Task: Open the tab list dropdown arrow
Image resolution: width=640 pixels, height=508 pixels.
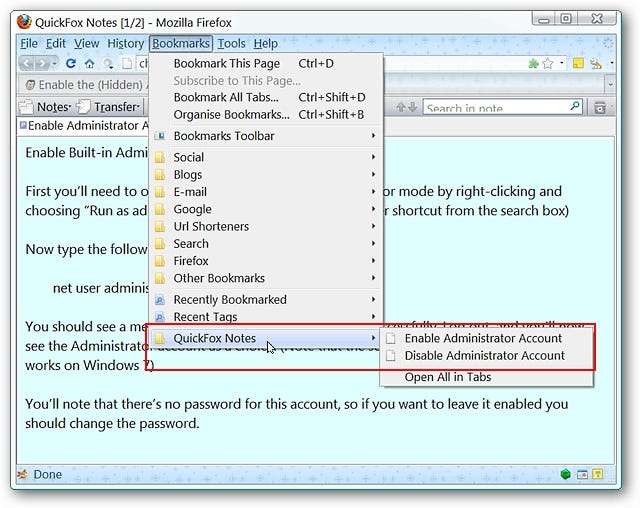Action: (x=611, y=84)
